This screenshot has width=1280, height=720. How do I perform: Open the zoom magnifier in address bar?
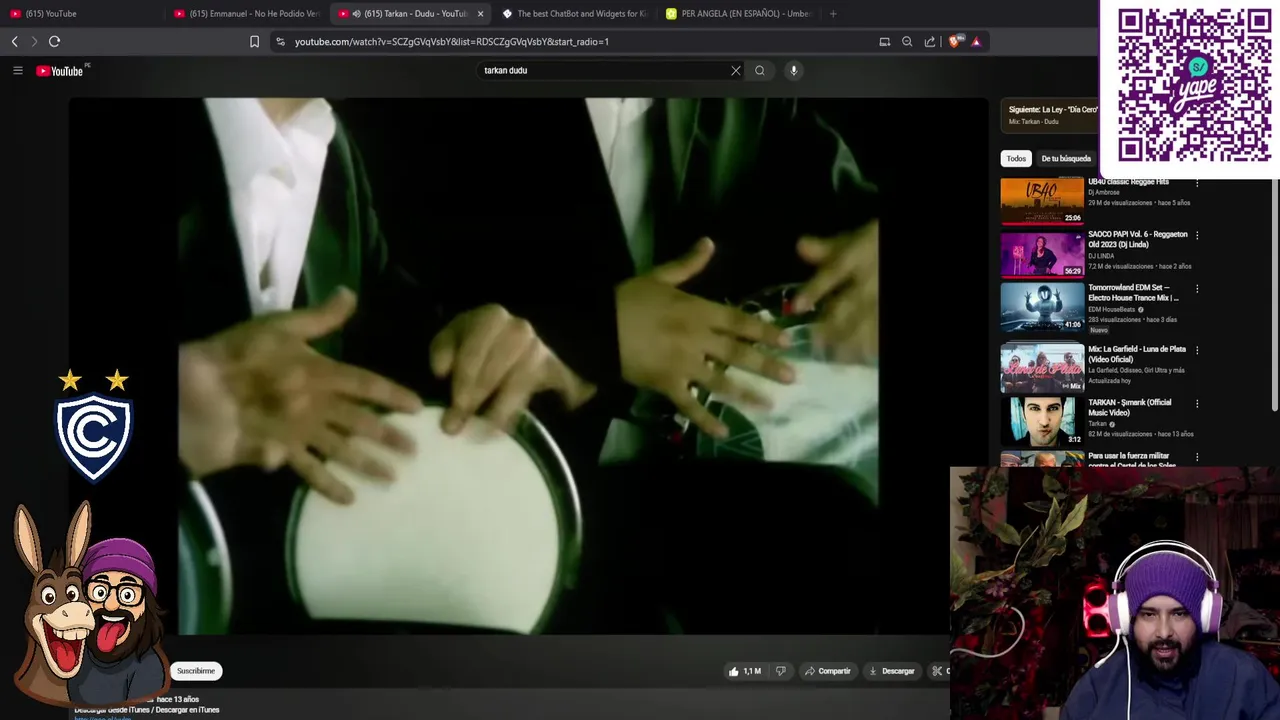point(907,42)
